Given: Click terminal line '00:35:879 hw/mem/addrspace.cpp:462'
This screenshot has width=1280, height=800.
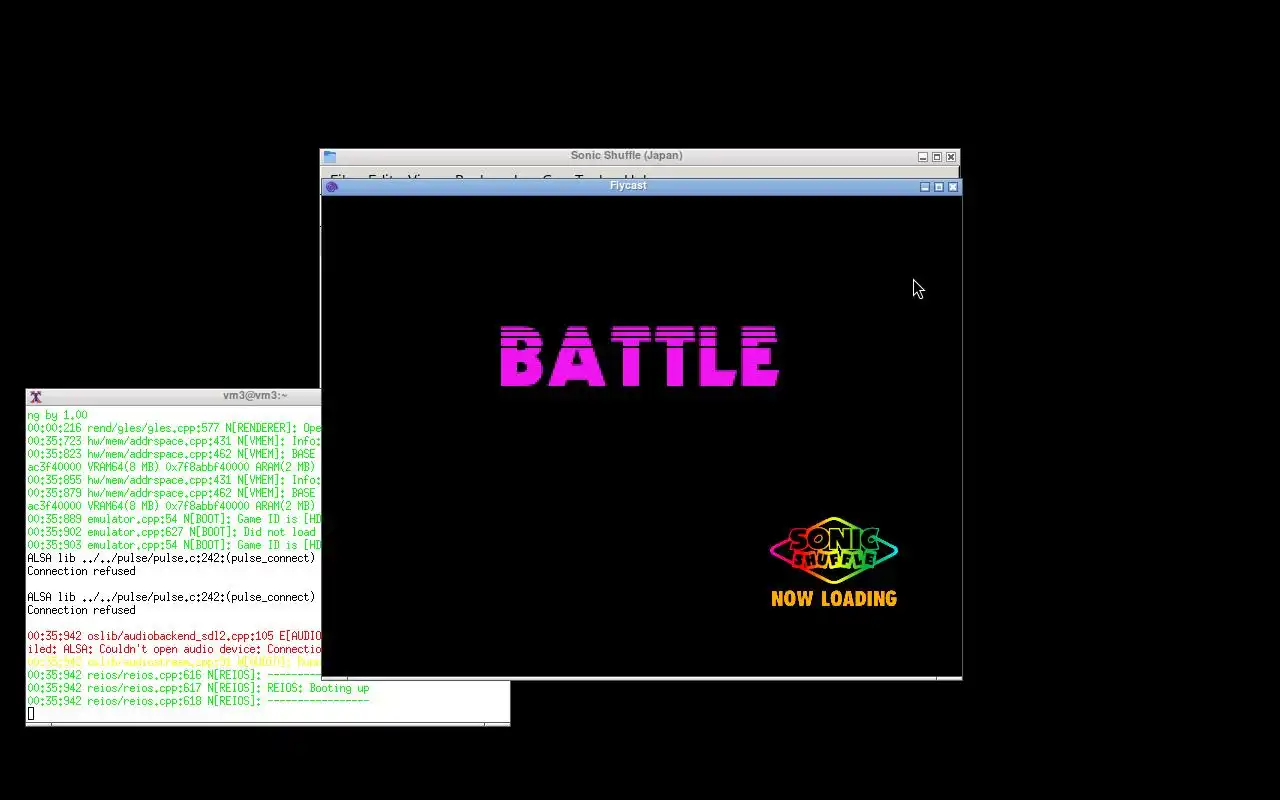Looking at the screenshot, I should click(x=174, y=493).
